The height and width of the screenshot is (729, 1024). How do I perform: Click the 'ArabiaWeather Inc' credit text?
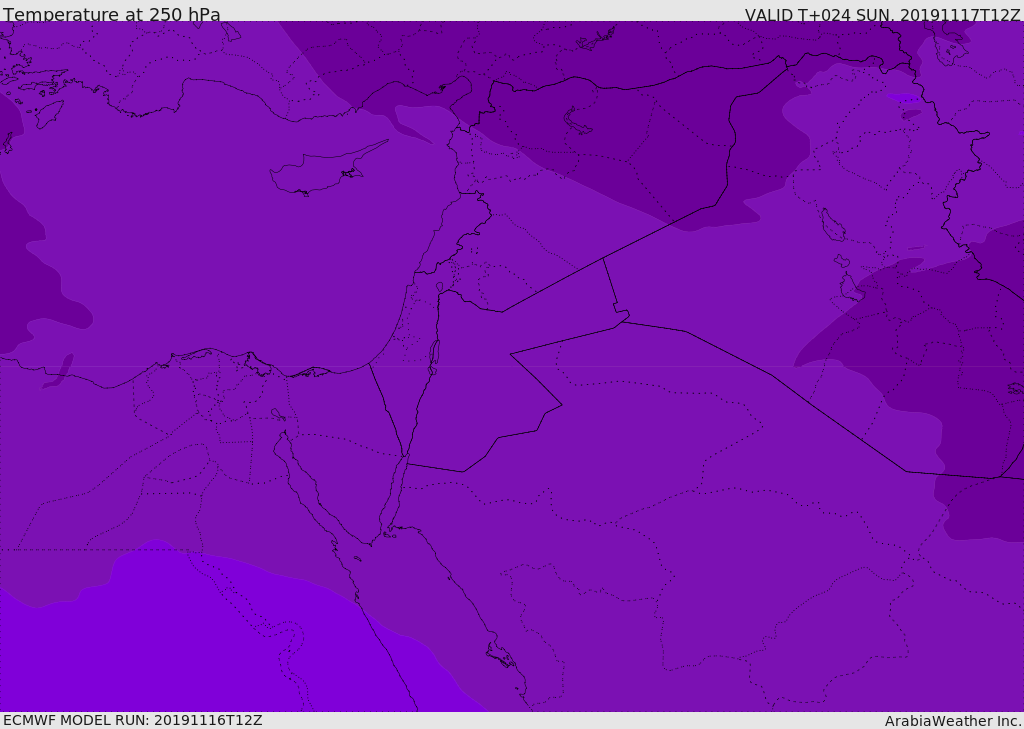[x=952, y=721]
